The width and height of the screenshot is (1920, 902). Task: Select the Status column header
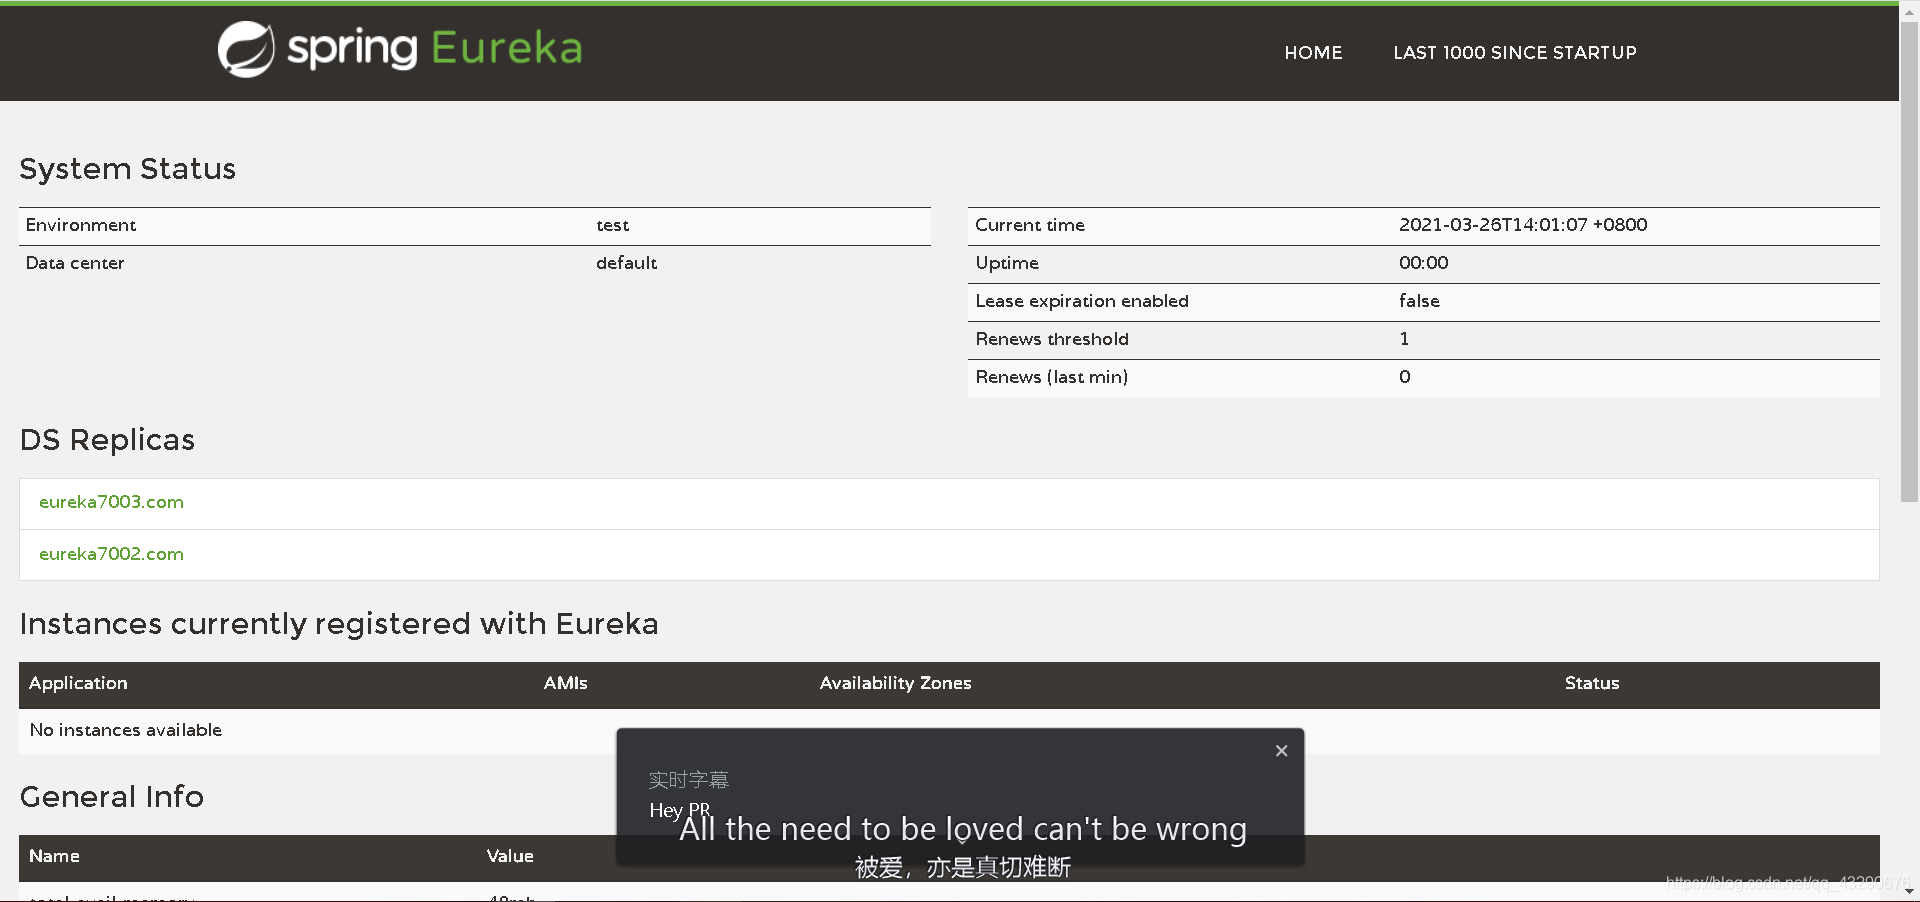tap(1592, 683)
